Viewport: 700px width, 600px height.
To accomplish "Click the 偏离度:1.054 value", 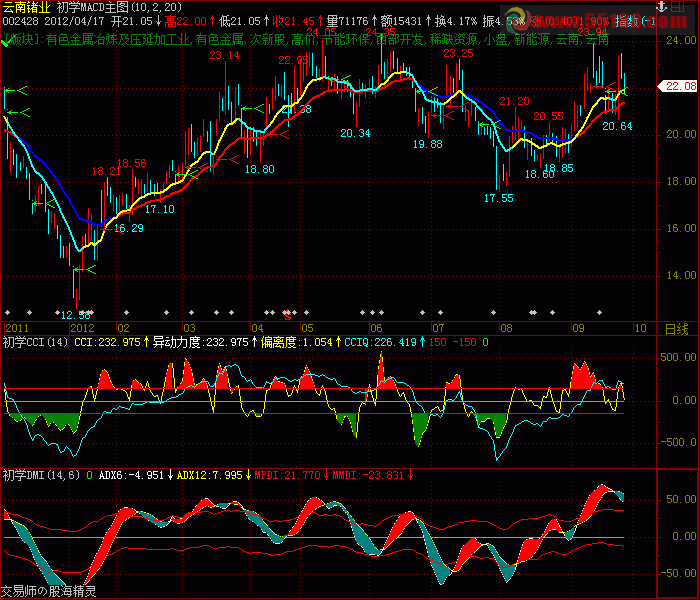I will (296, 342).
